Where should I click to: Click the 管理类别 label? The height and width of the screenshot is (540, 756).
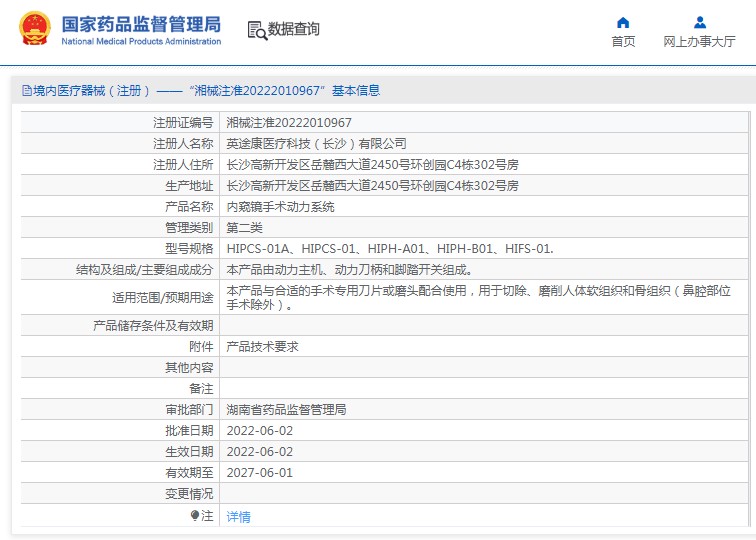pyautogui.click(x=189, y=228)
